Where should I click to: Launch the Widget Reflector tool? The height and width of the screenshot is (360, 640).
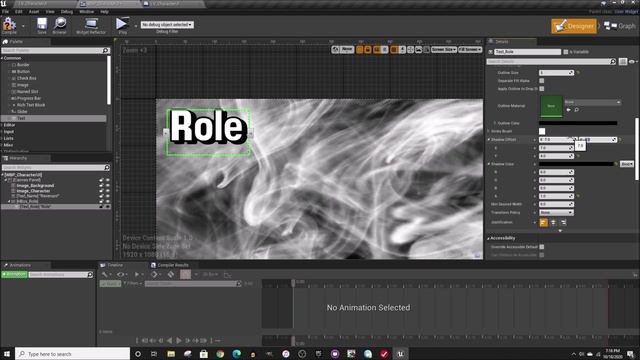[91, 26]
